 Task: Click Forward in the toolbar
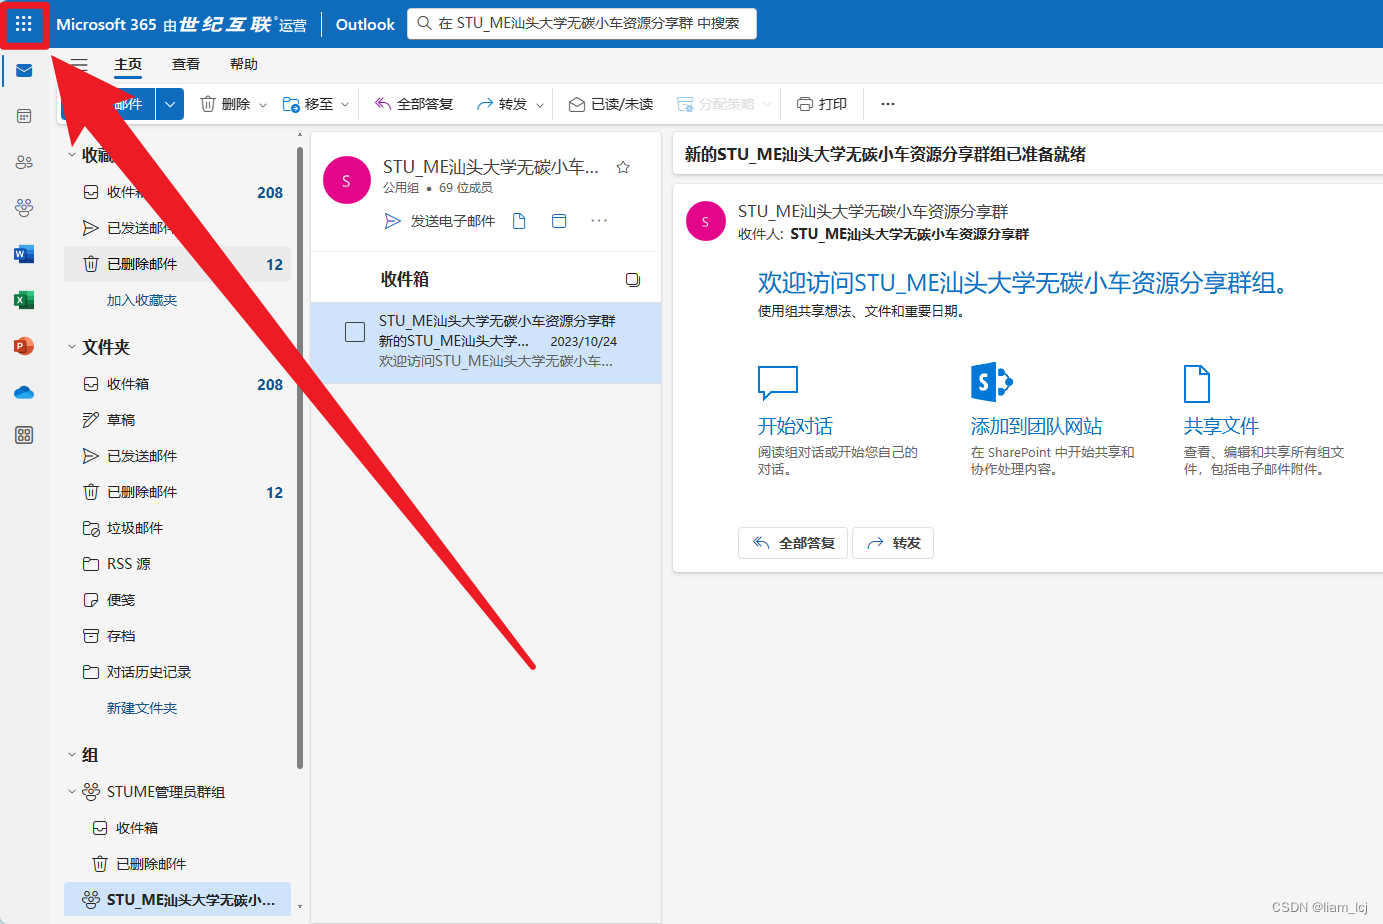[x=502, y=104]
